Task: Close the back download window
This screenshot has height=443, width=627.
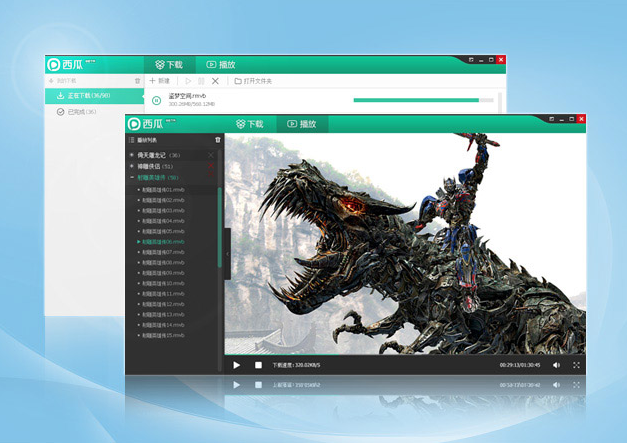Action: click(x=501, y=60)
